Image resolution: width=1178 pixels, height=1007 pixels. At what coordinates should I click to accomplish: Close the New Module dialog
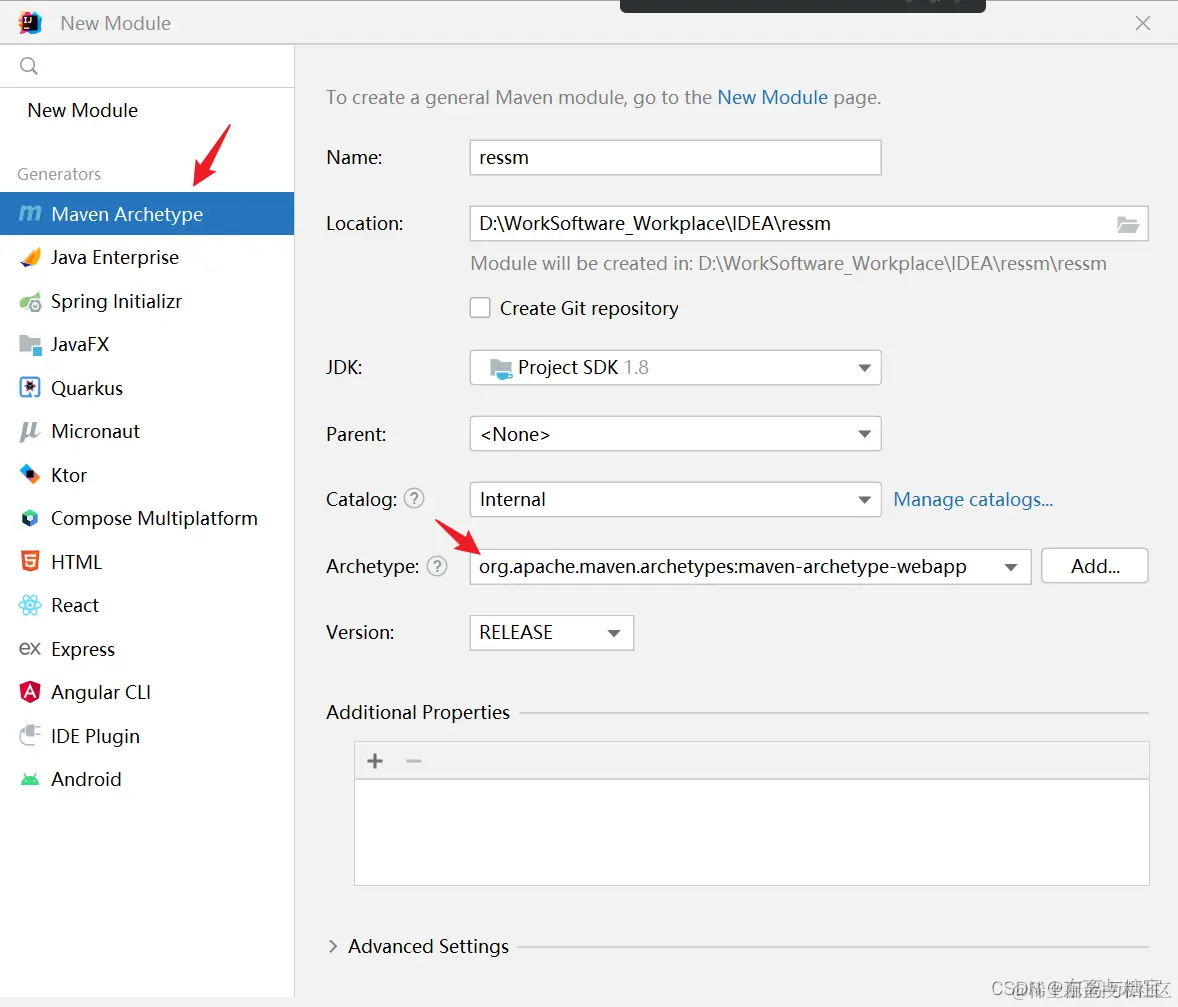(x=1143, y=23)
